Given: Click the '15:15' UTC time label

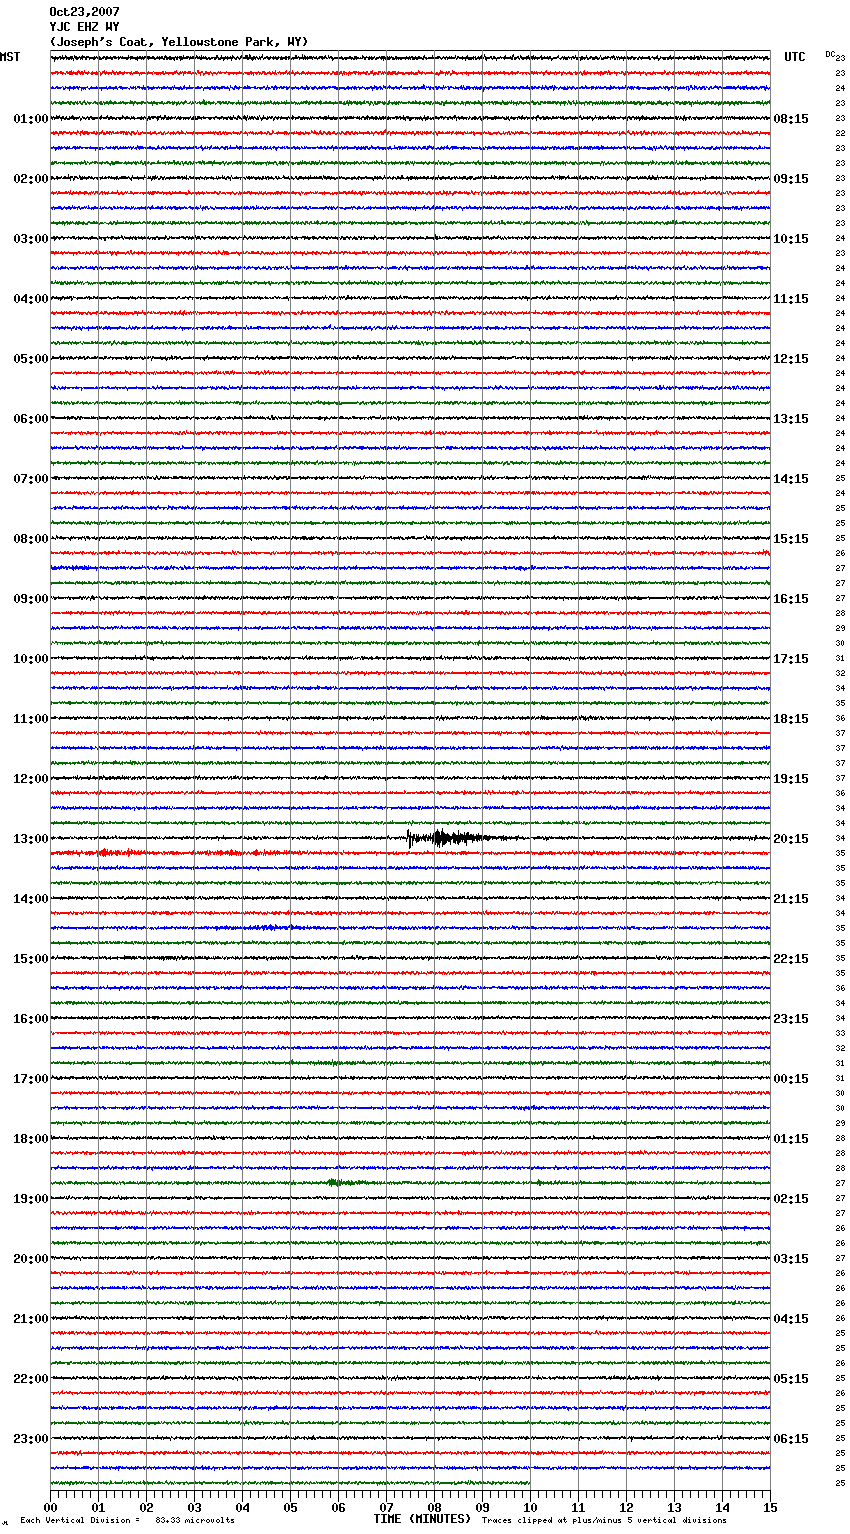Looking at the screenshot, I should tap(791, 539).
